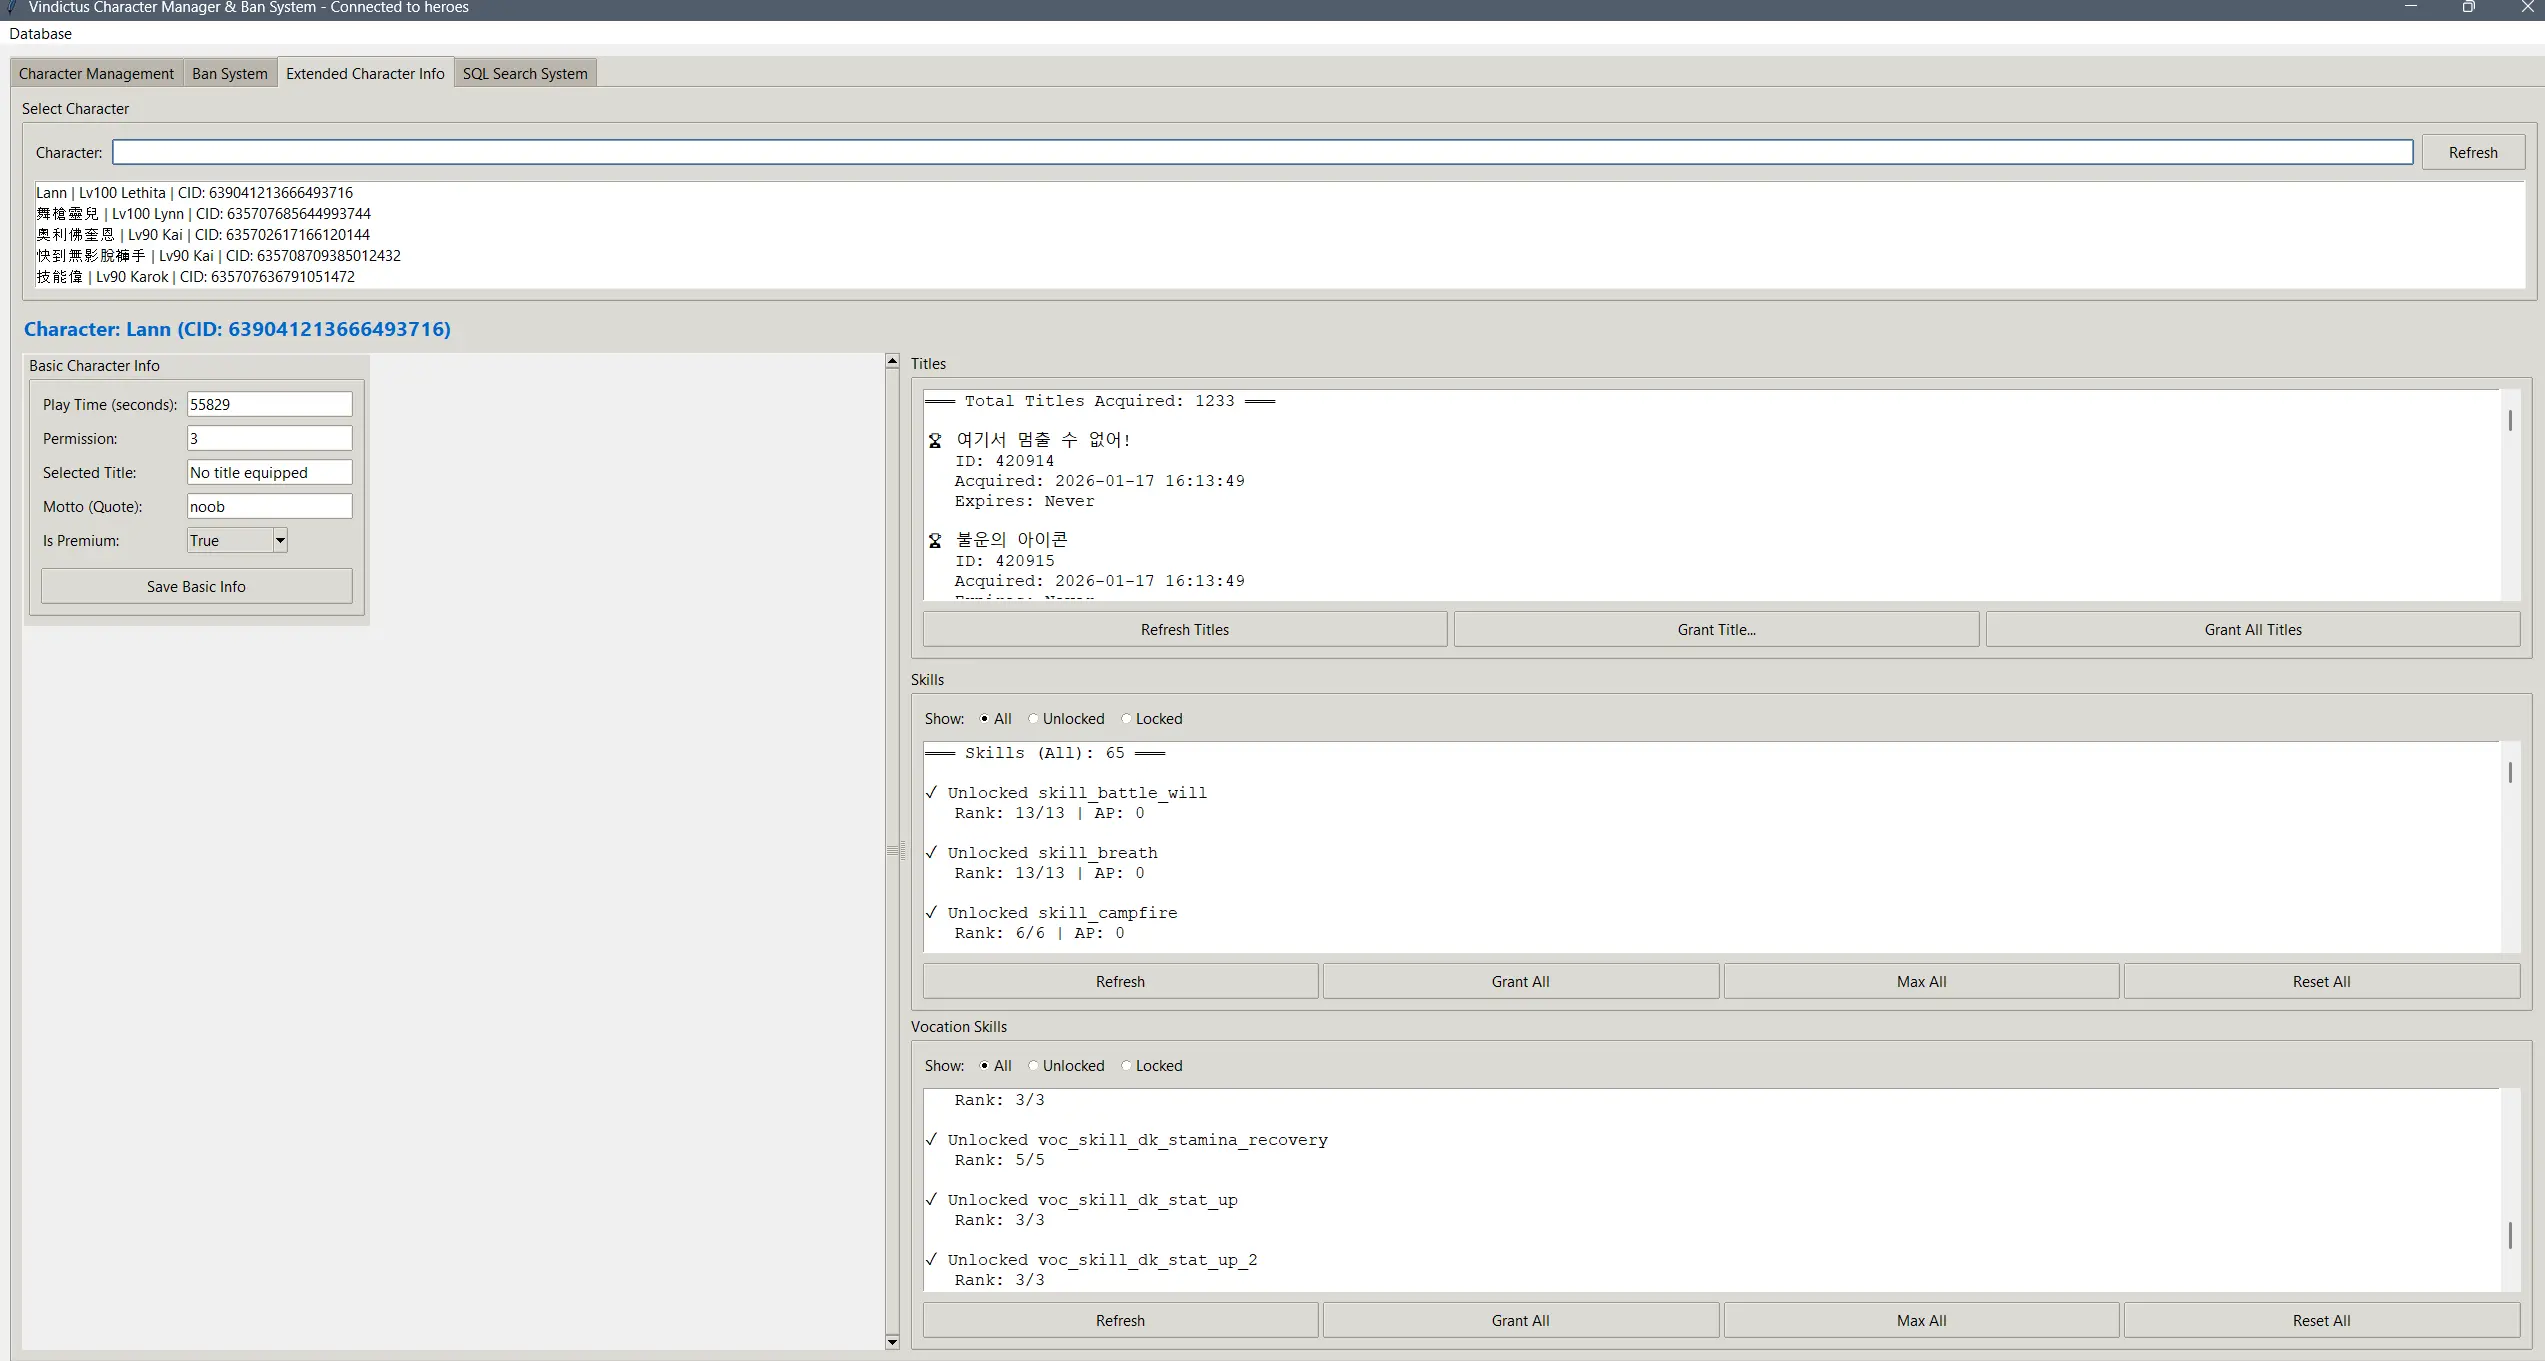The height and width of the screenshot is (1361, 2545).
Task: Switch to the Ban System tab
Action: point(230,74)
